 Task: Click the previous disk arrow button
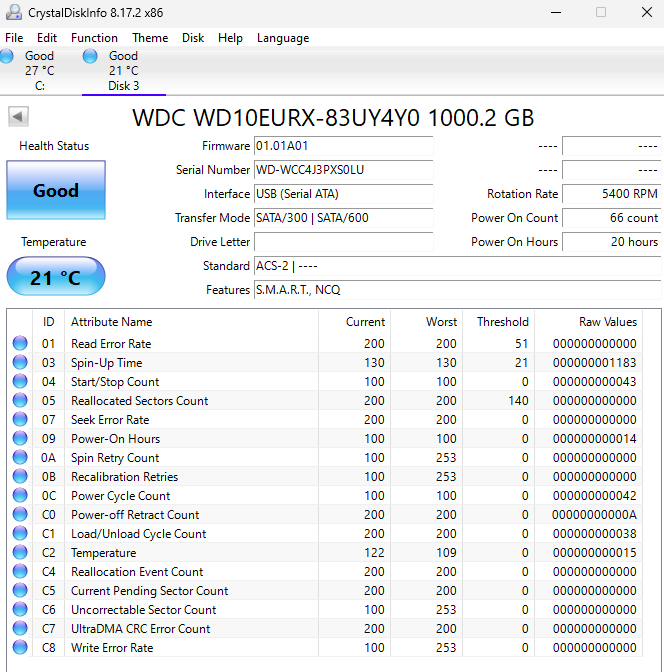click(x=18, y=117)
